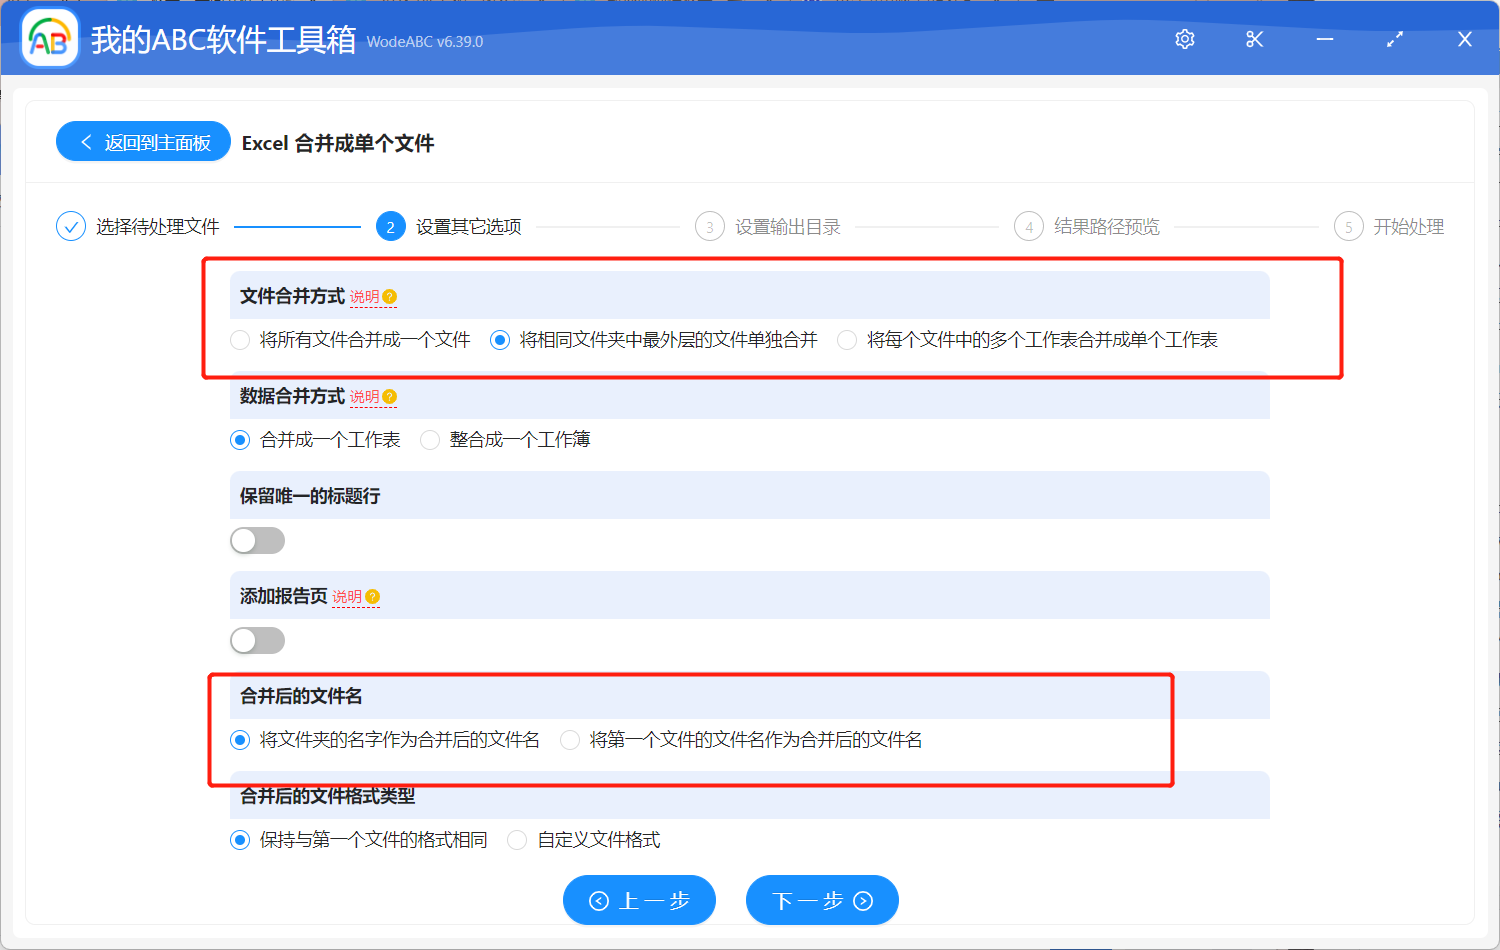Click the scissors tool icon in title bar
The width and height of the screenshot is (1500, 950).
pyautogui.click(x=1254, y=39)
